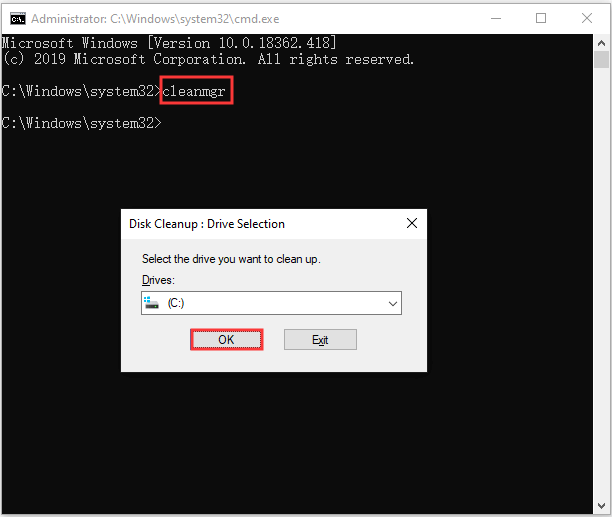This screenshot has width=612, height=517.
Task: Click the cmd.exe icon in title bar
Action: click(x=18, y=18)
